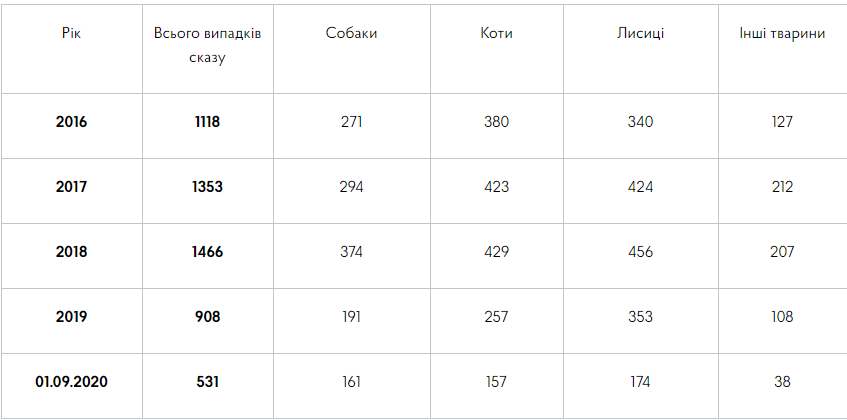Select total cases value 908

[207, 317]
